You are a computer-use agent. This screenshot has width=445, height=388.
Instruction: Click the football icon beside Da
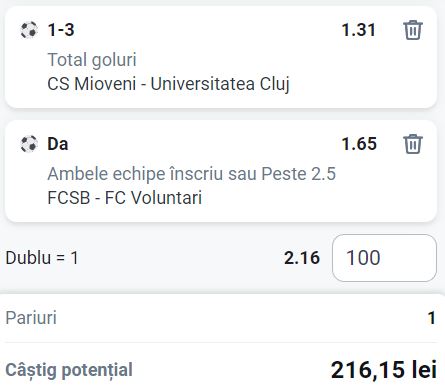click(x=29, y=144)
